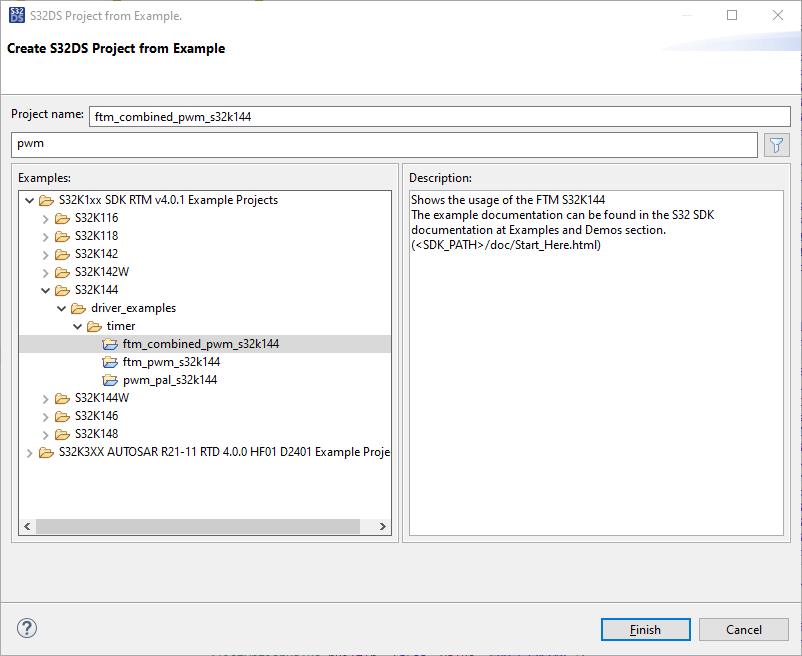The width and height of the screenshot is (802, 656).
Task: Click the S32K1xx SDK root folder icon
Action: click(x=46, y=199)
